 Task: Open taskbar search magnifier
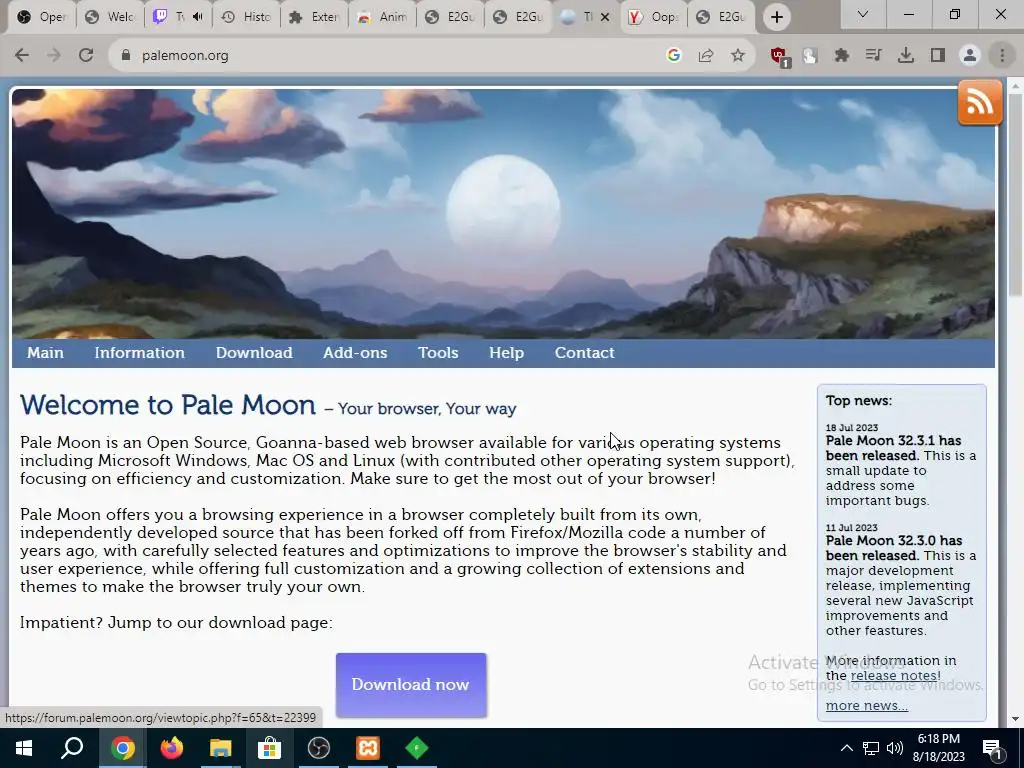coord(72,748)
